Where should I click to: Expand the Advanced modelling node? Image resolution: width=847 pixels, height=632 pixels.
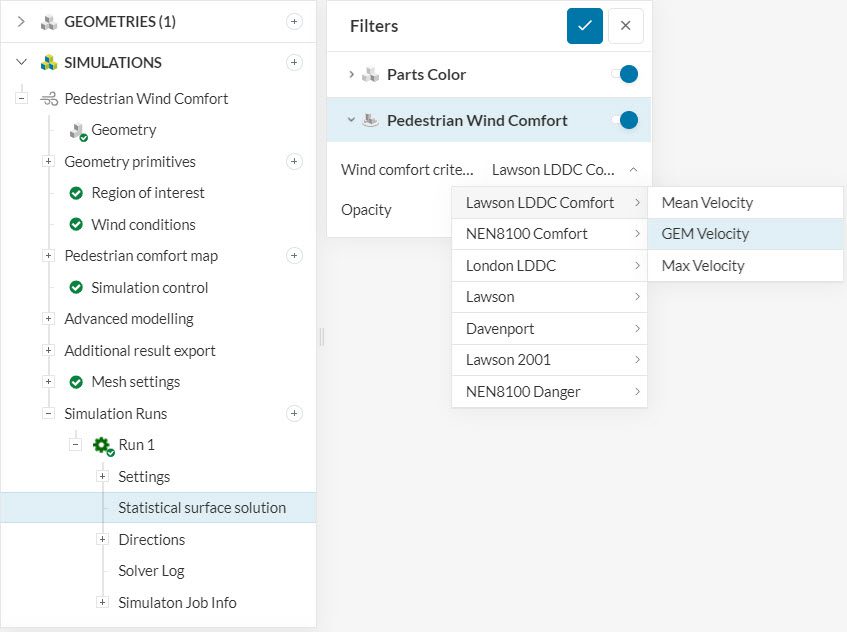(48, 319)
